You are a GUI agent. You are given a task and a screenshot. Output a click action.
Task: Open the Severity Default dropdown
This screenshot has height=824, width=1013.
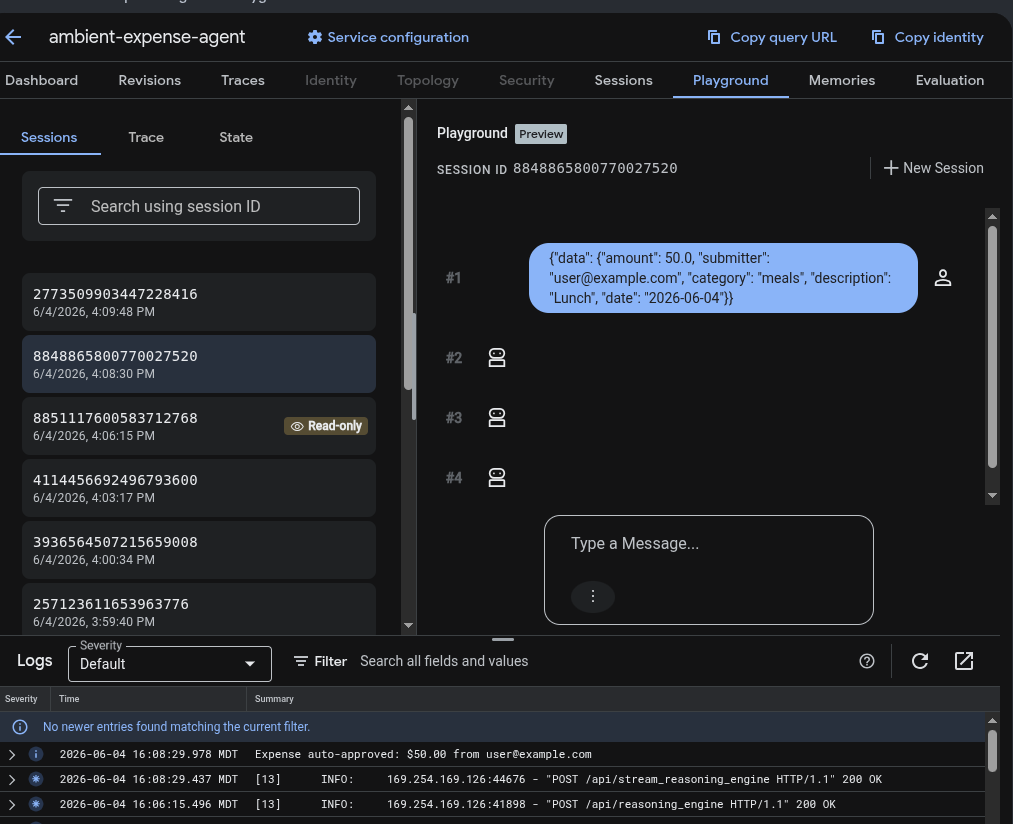click(169, 664)
